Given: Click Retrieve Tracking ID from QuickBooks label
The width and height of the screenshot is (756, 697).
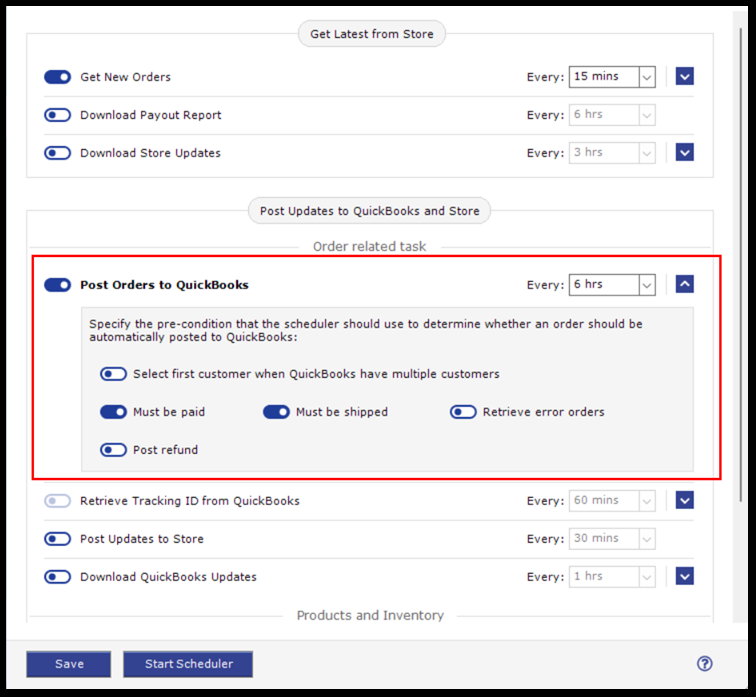Looking at the screenshot, I should point(190,501).
